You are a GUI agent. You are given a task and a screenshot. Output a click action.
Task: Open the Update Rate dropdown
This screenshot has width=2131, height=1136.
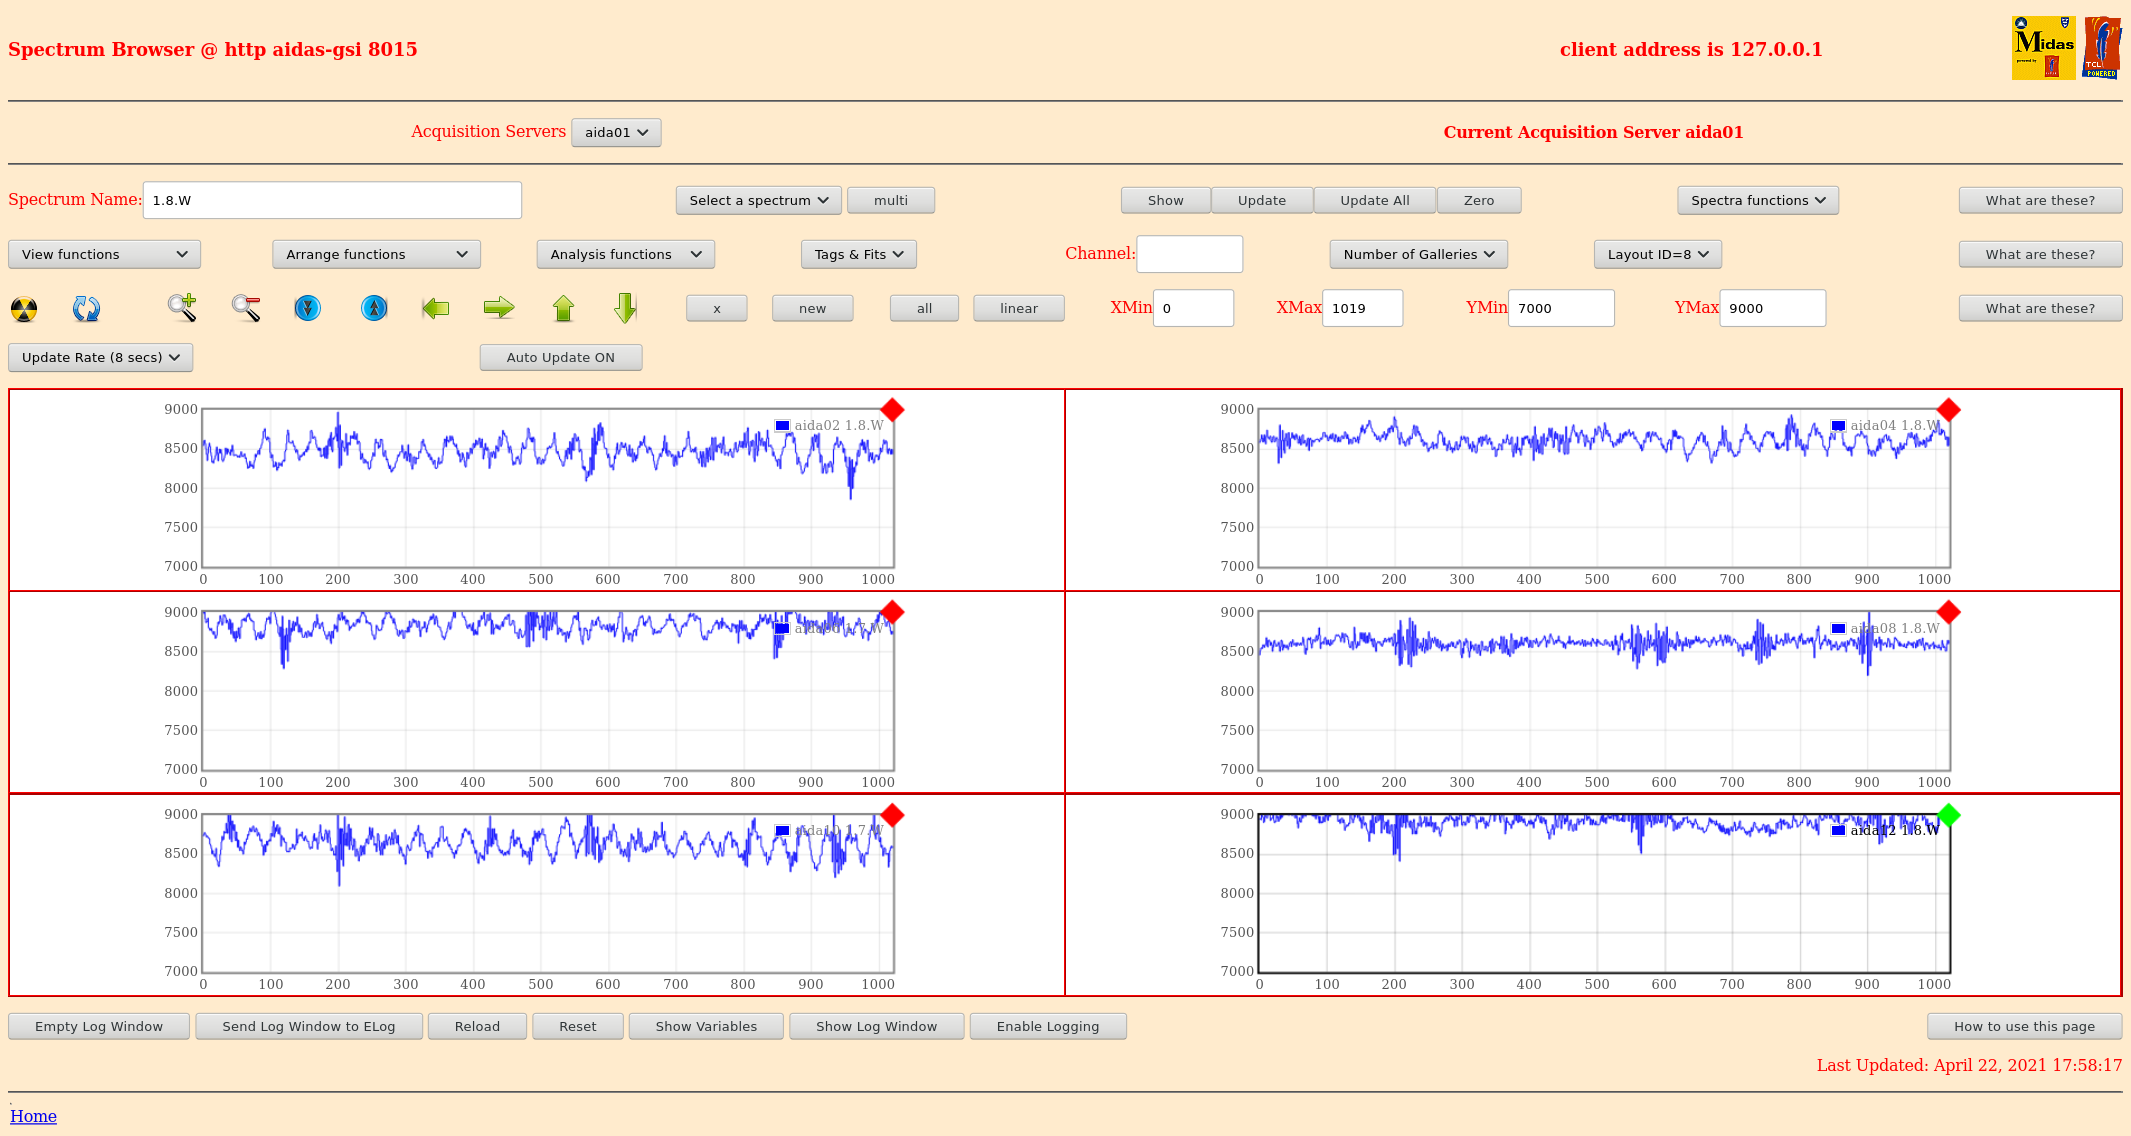click(x=100, y=358)
